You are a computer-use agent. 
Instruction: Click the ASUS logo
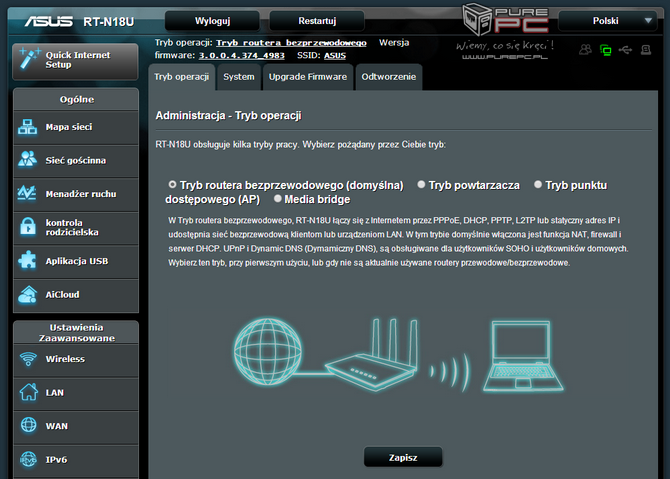48,21
